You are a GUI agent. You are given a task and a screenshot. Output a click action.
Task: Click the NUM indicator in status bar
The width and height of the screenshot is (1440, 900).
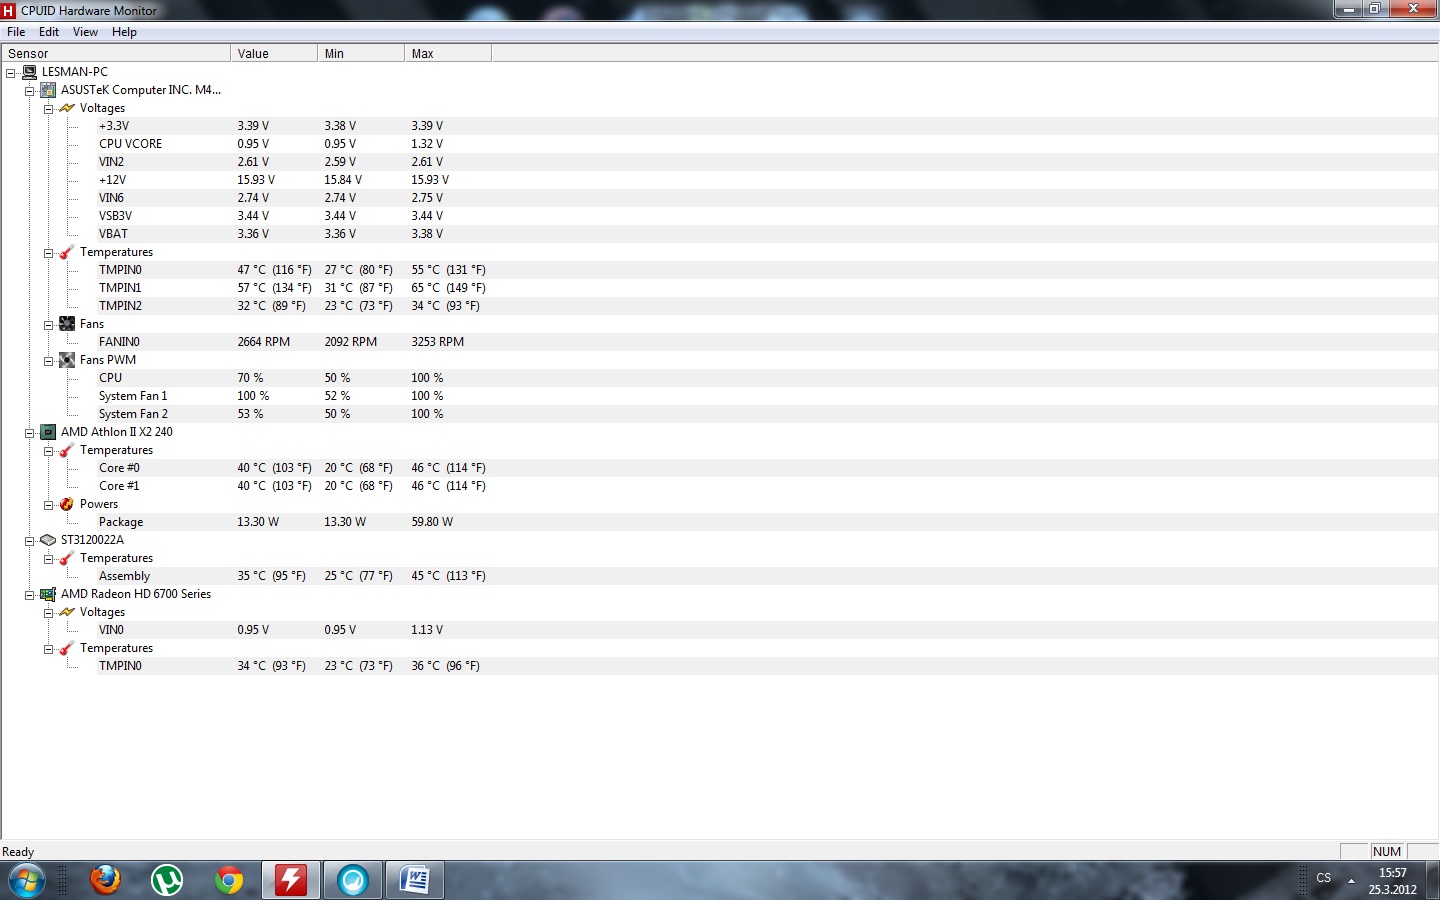[1386, 852]
